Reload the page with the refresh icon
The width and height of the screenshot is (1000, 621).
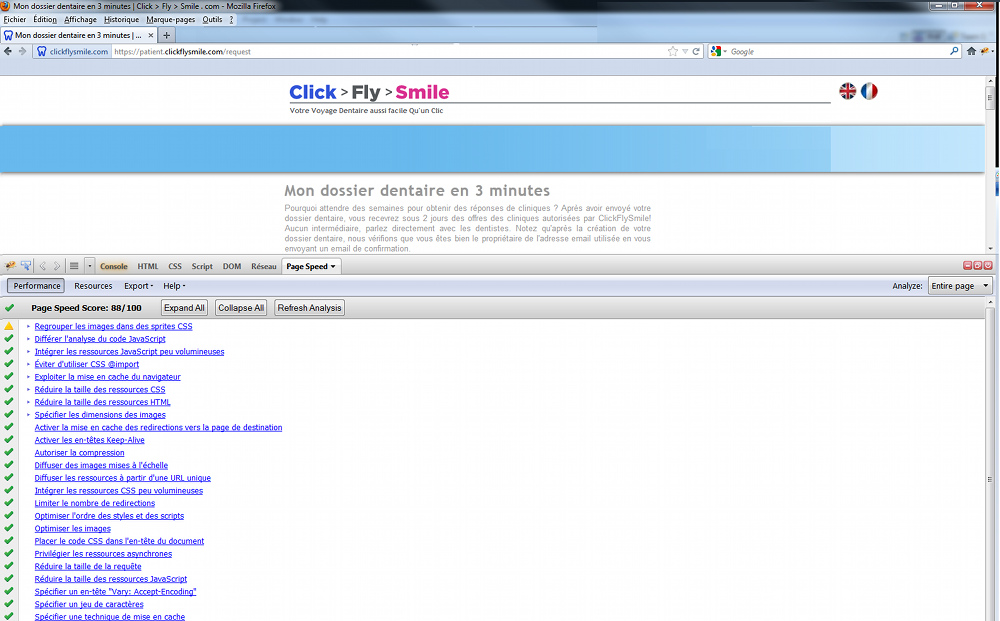point(696,51)
